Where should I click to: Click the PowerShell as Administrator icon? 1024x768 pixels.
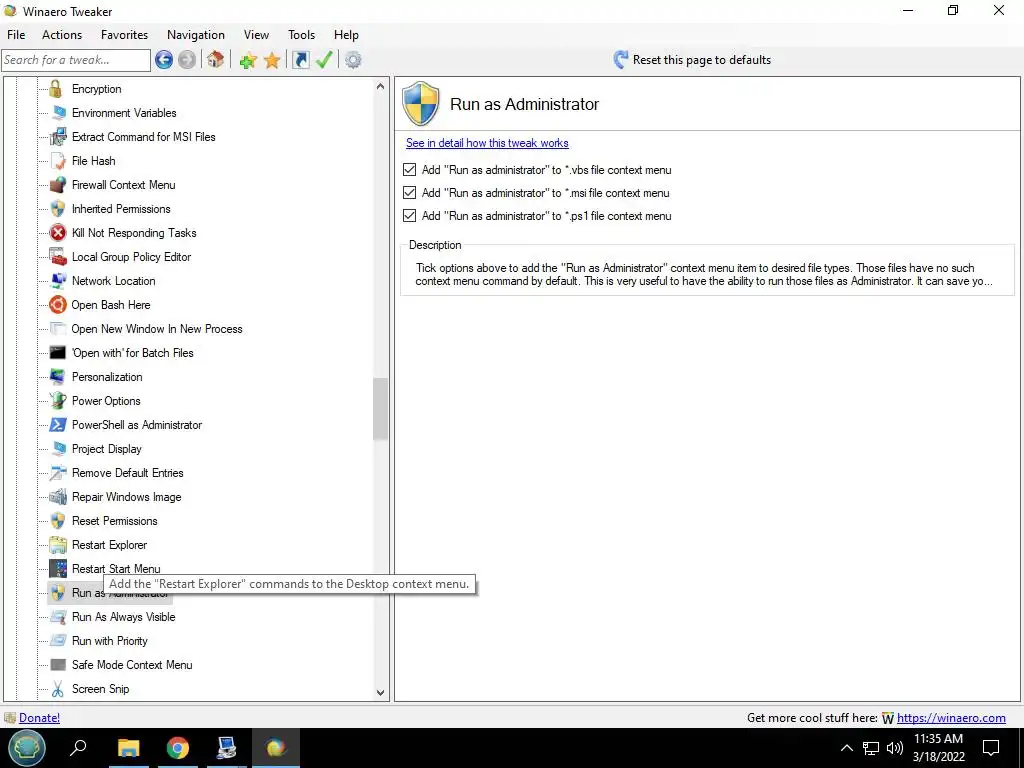pyautogui.click(x=58, y=424)
